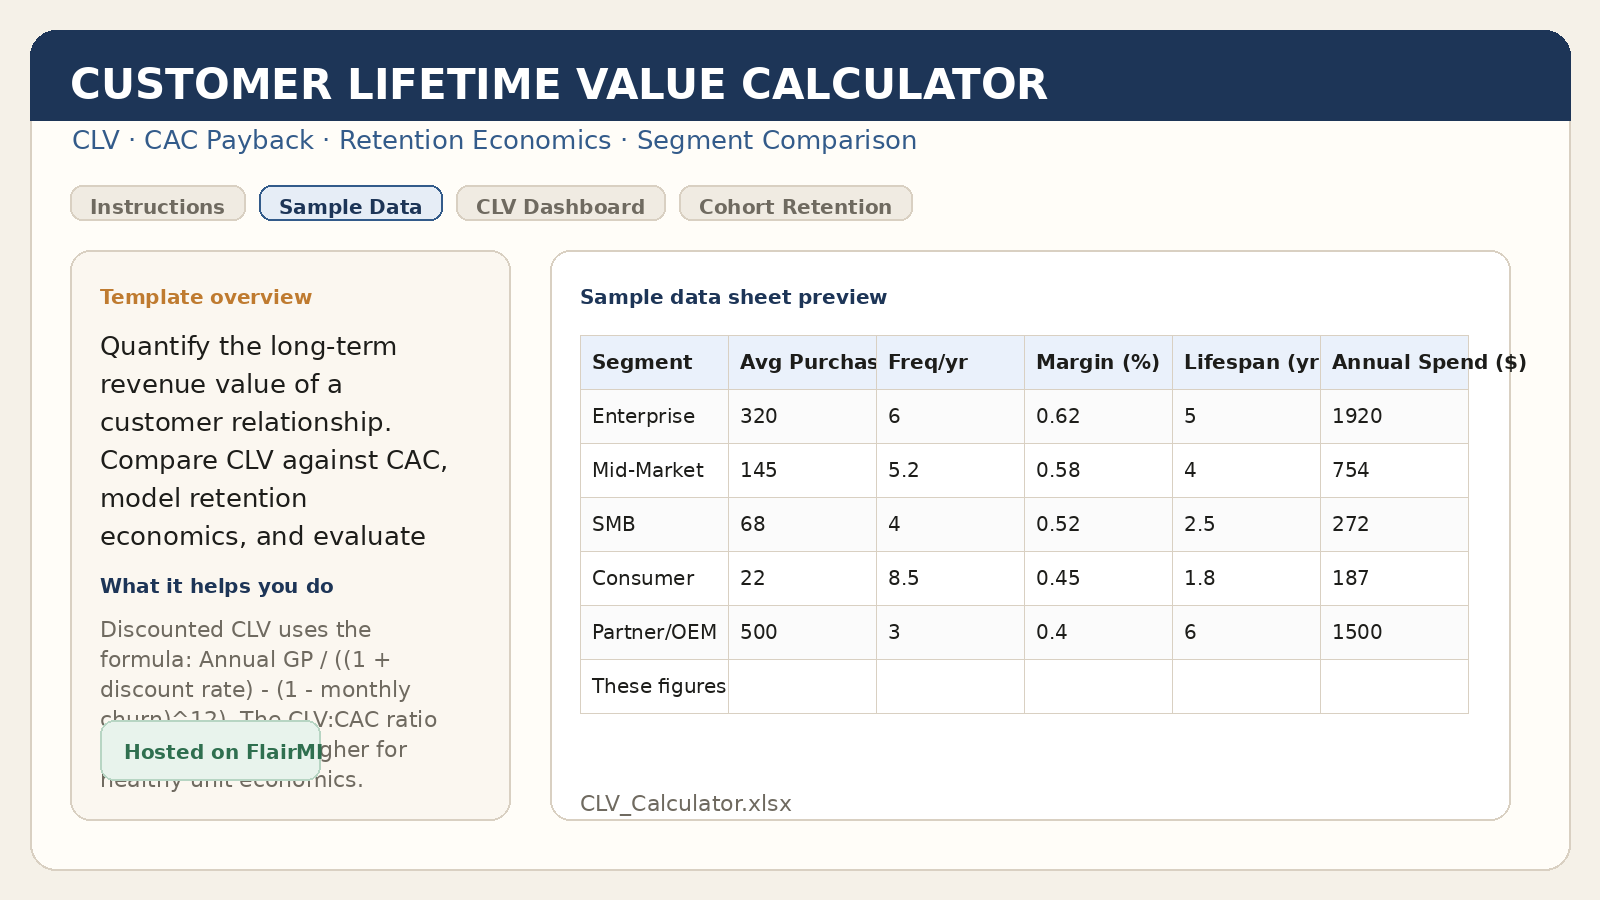Image resolution: width=1600 pixels, height=900 pixels.
Task: View the CLV Dashboard tab
Action: [560, 206]
